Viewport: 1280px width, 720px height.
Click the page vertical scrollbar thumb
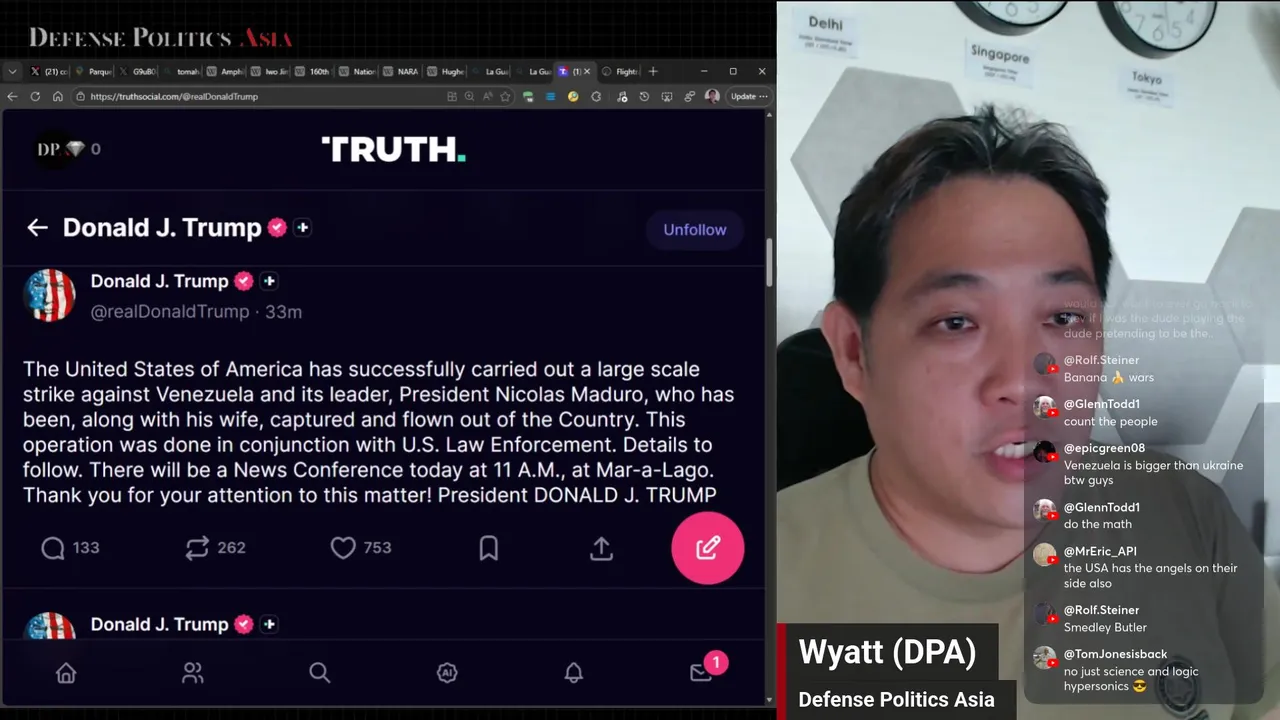click(768, 262)
